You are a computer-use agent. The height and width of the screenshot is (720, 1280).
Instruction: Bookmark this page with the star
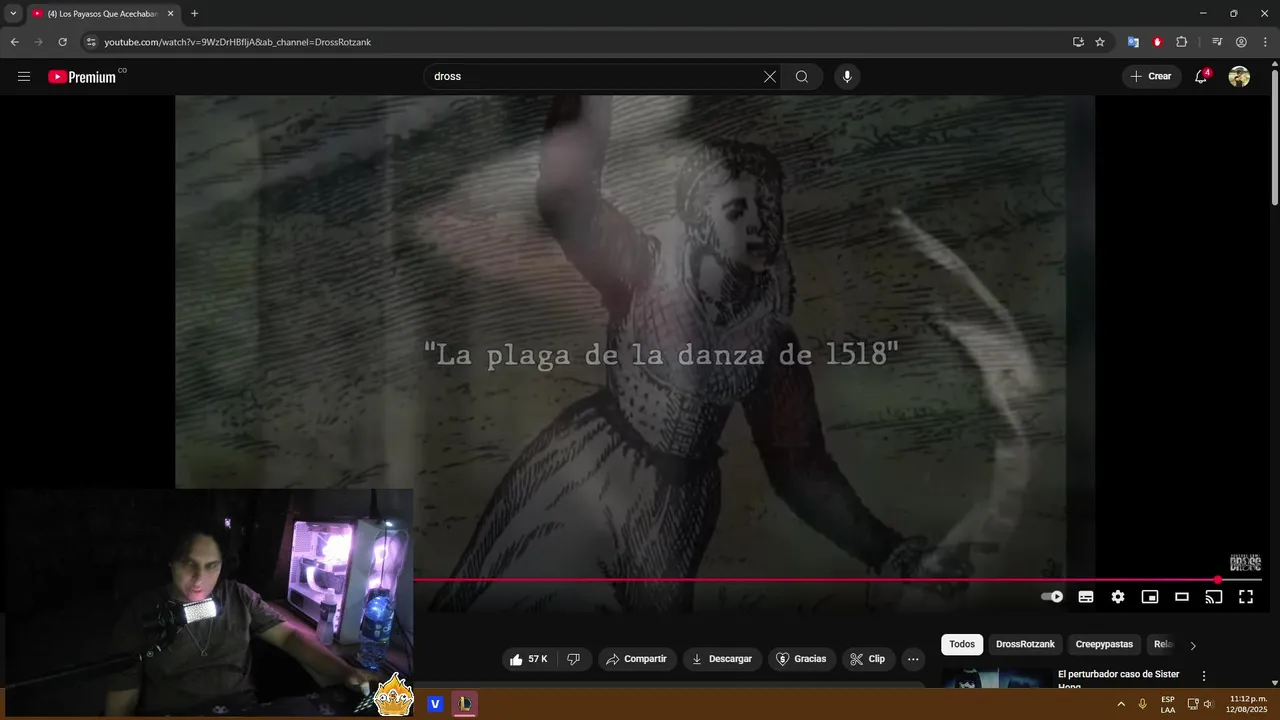click(x=1100, y=42)
